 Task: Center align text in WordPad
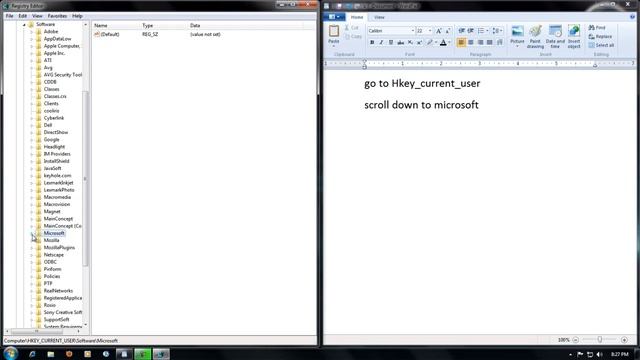click(471, 42)
